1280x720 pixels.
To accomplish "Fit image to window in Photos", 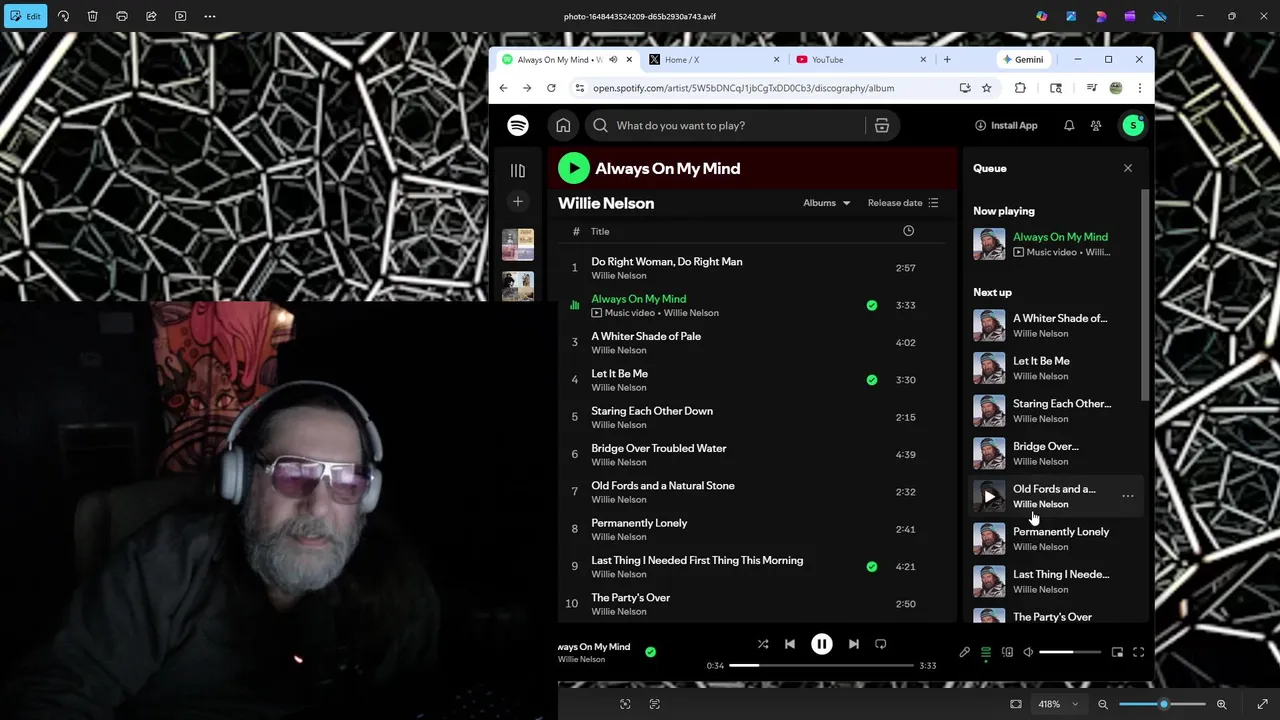I will (1016, 704).
